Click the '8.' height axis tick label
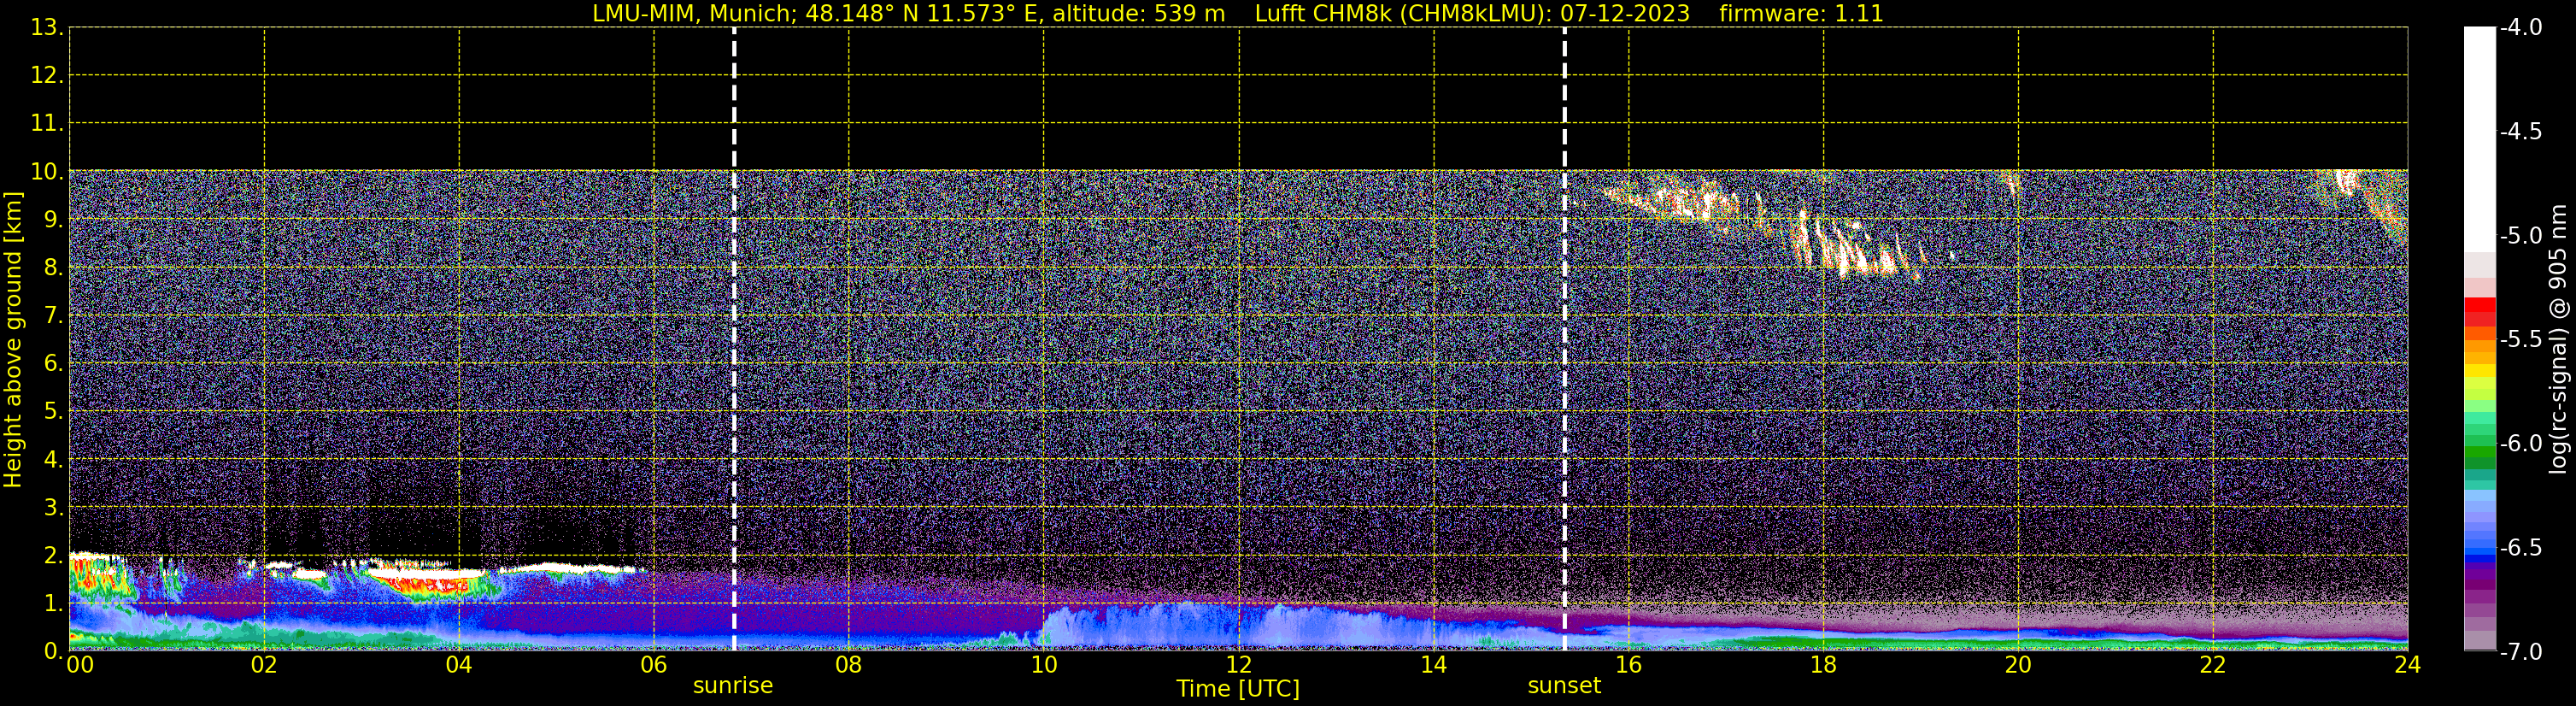The height and width of the screenshot is (706, 2576). tap(53, 268)
